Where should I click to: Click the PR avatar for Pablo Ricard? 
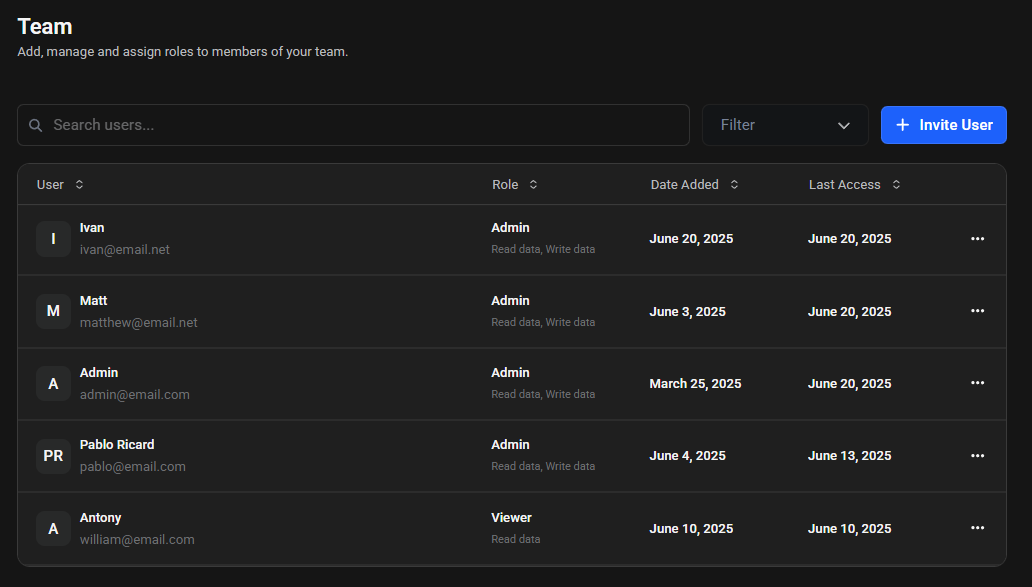(x=53, y=456)
